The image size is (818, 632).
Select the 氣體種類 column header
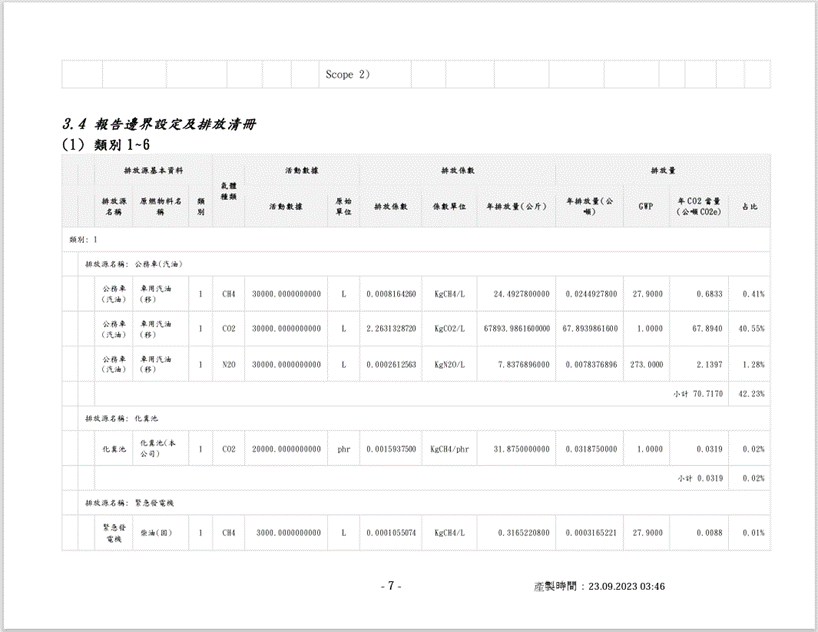pos(228,190)
